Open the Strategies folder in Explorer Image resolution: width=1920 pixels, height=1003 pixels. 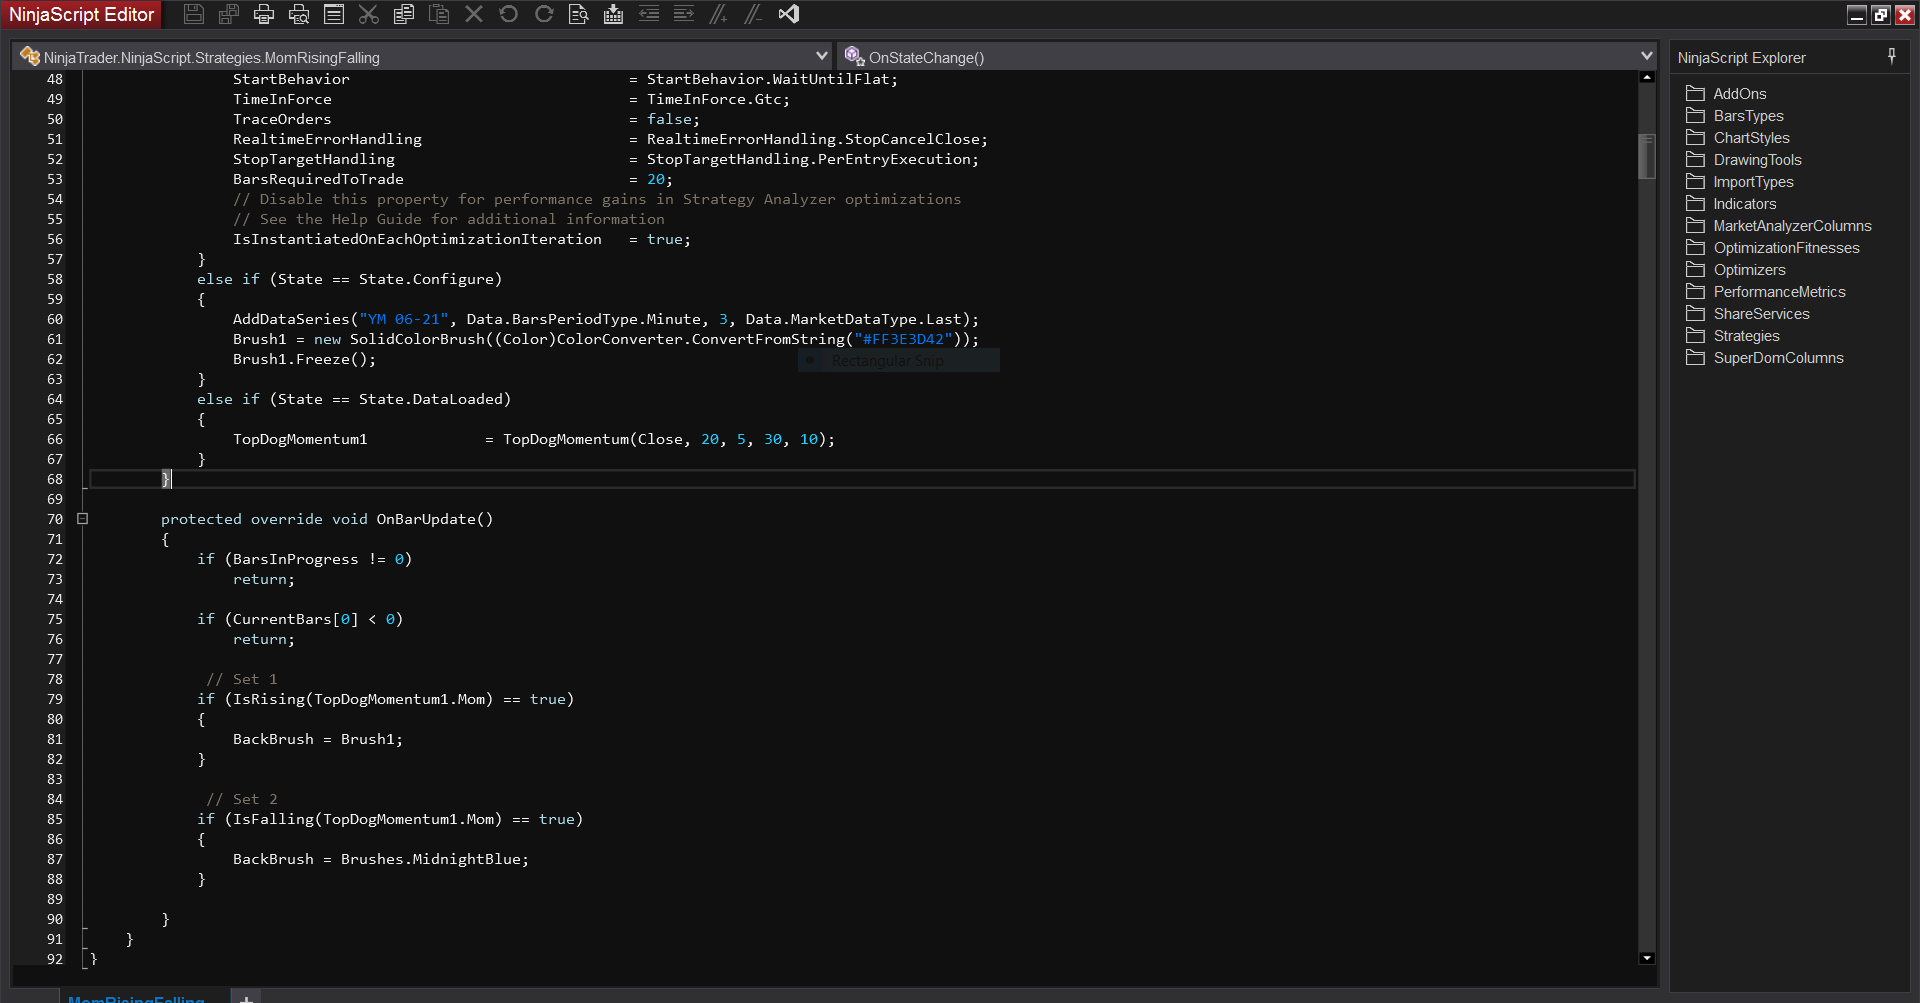(1746, 336)
